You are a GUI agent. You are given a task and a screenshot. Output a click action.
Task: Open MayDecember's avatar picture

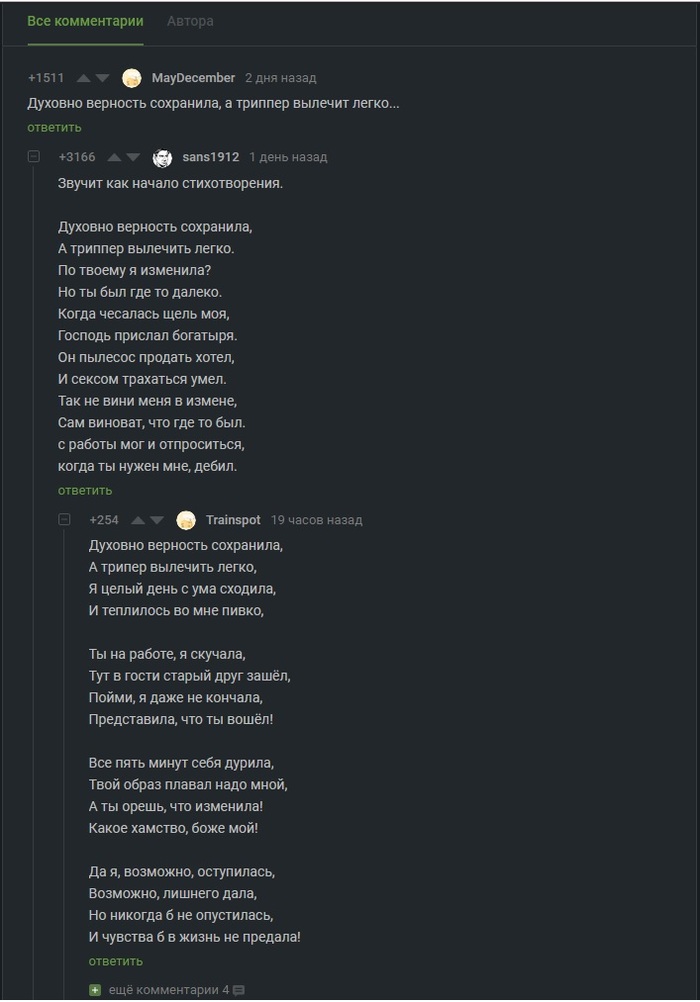pos(131,78)
